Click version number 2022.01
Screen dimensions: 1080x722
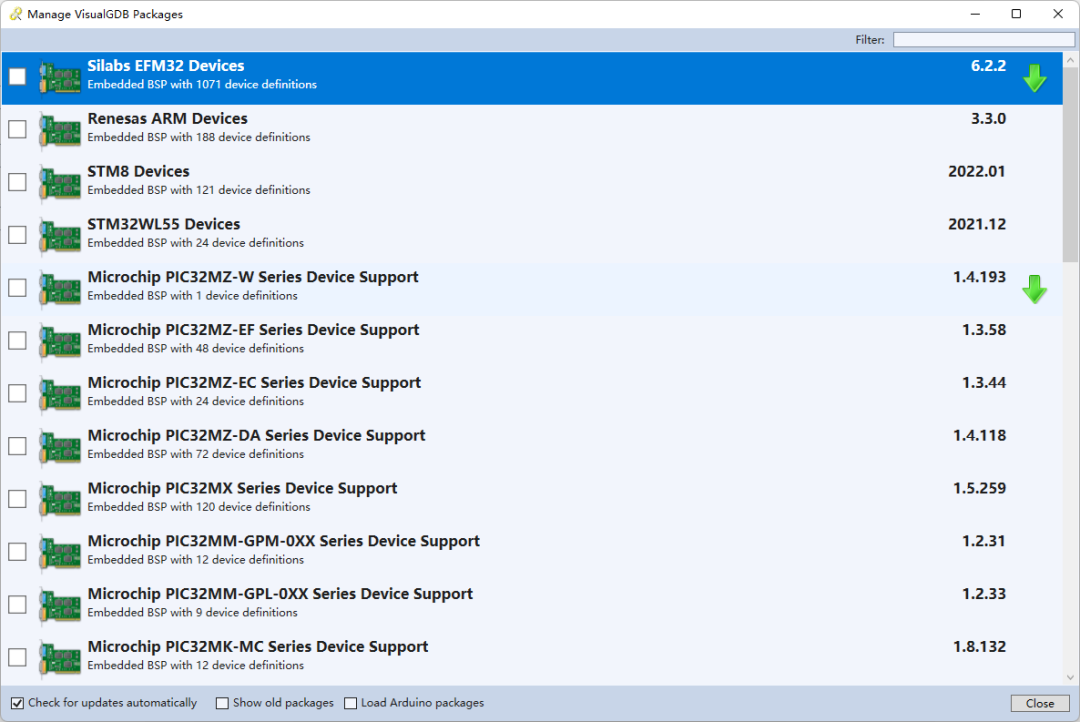pyautogui.click(x=977, y=172)
